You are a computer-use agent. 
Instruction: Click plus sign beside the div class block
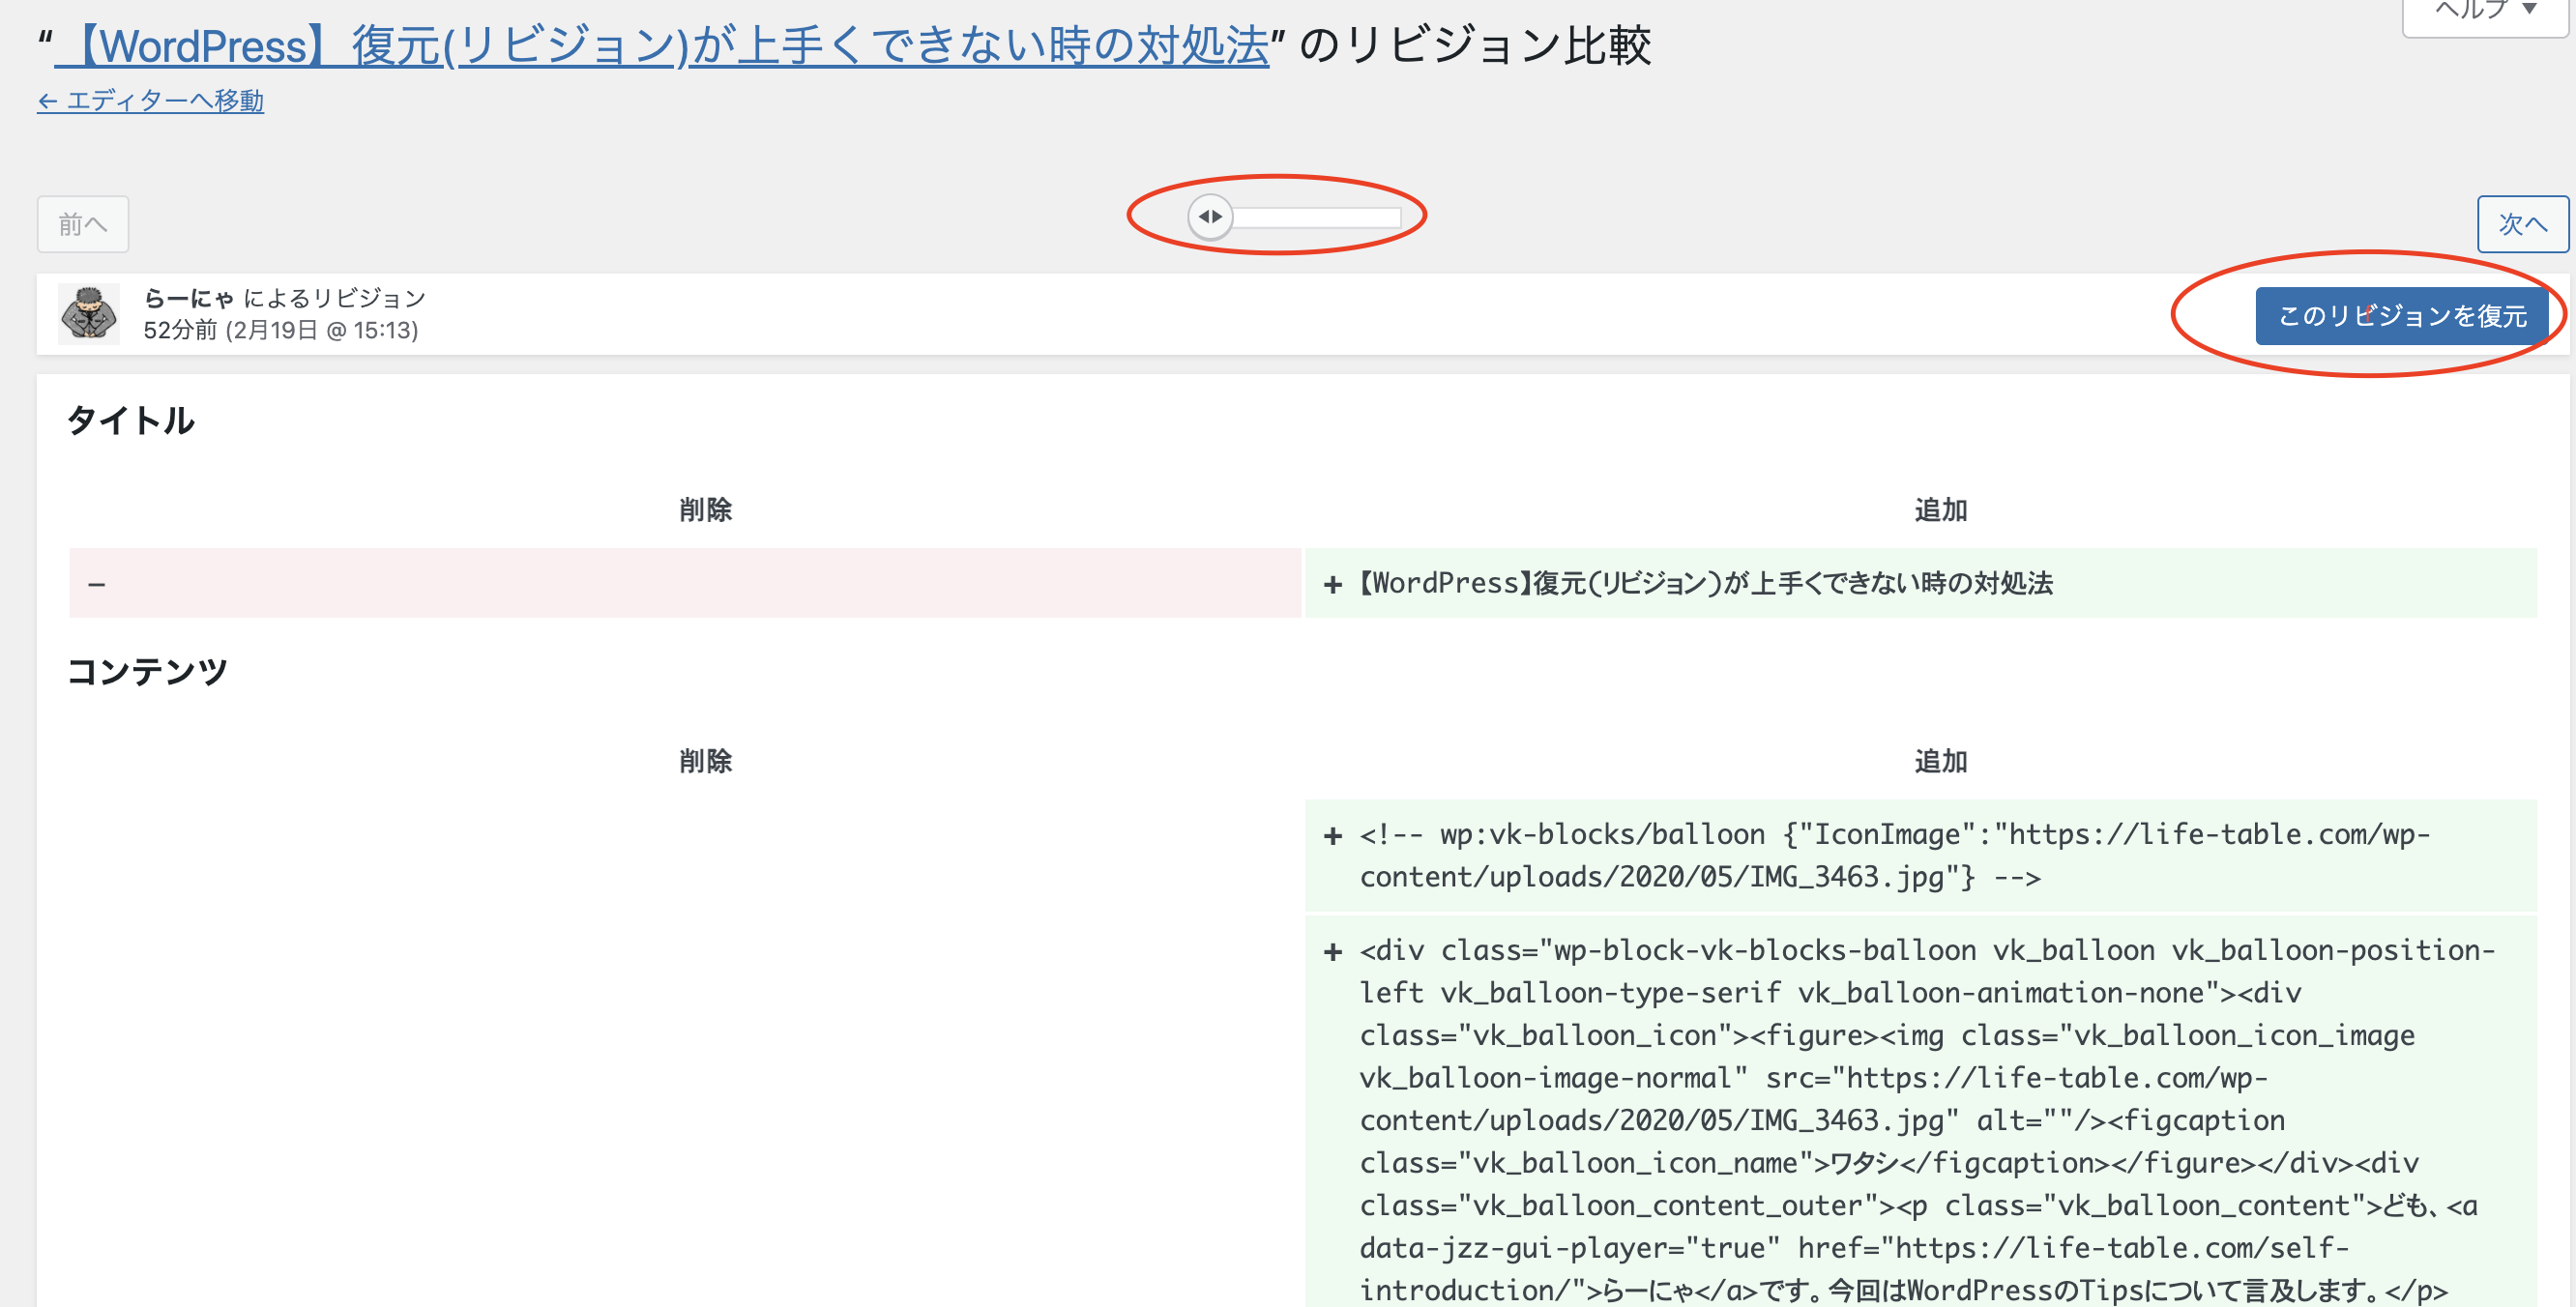click(1332, 952)
